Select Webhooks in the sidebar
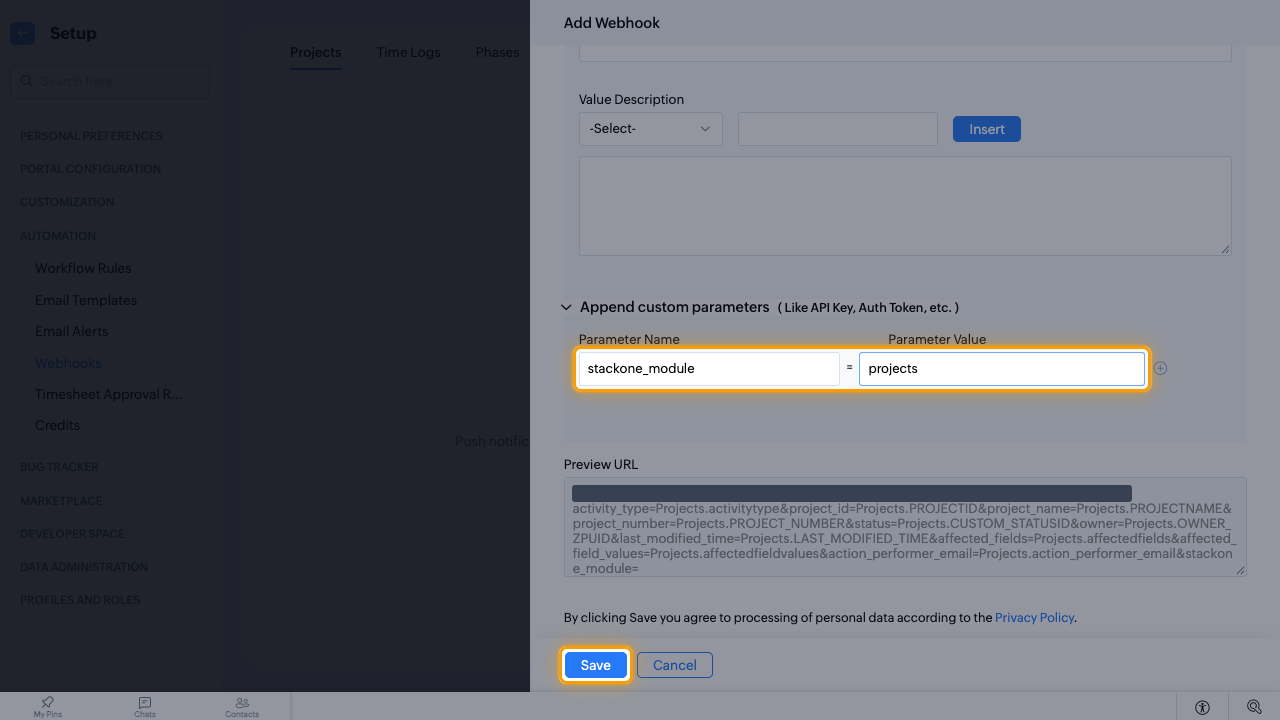The image size is (1280, 720). 68,363
